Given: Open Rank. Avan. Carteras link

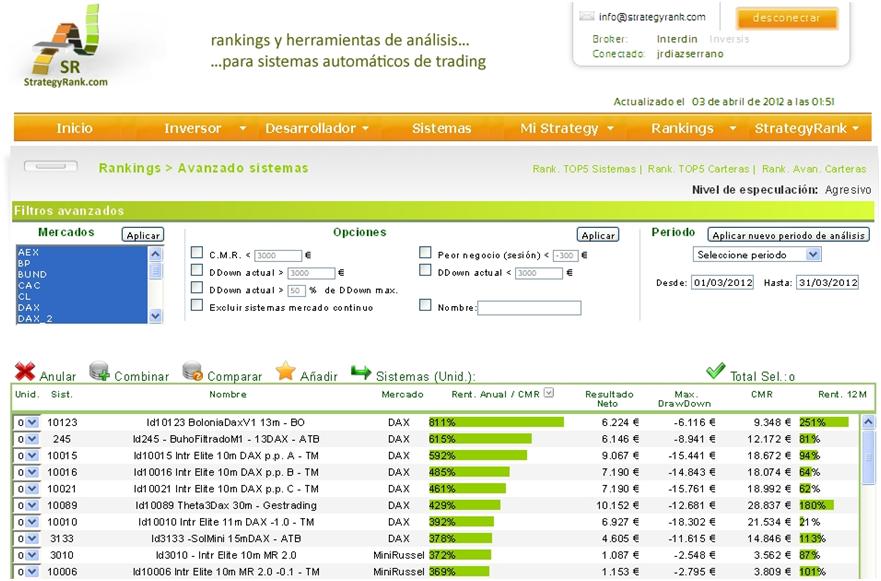Looking at the screenshot, I should (814, 169).
